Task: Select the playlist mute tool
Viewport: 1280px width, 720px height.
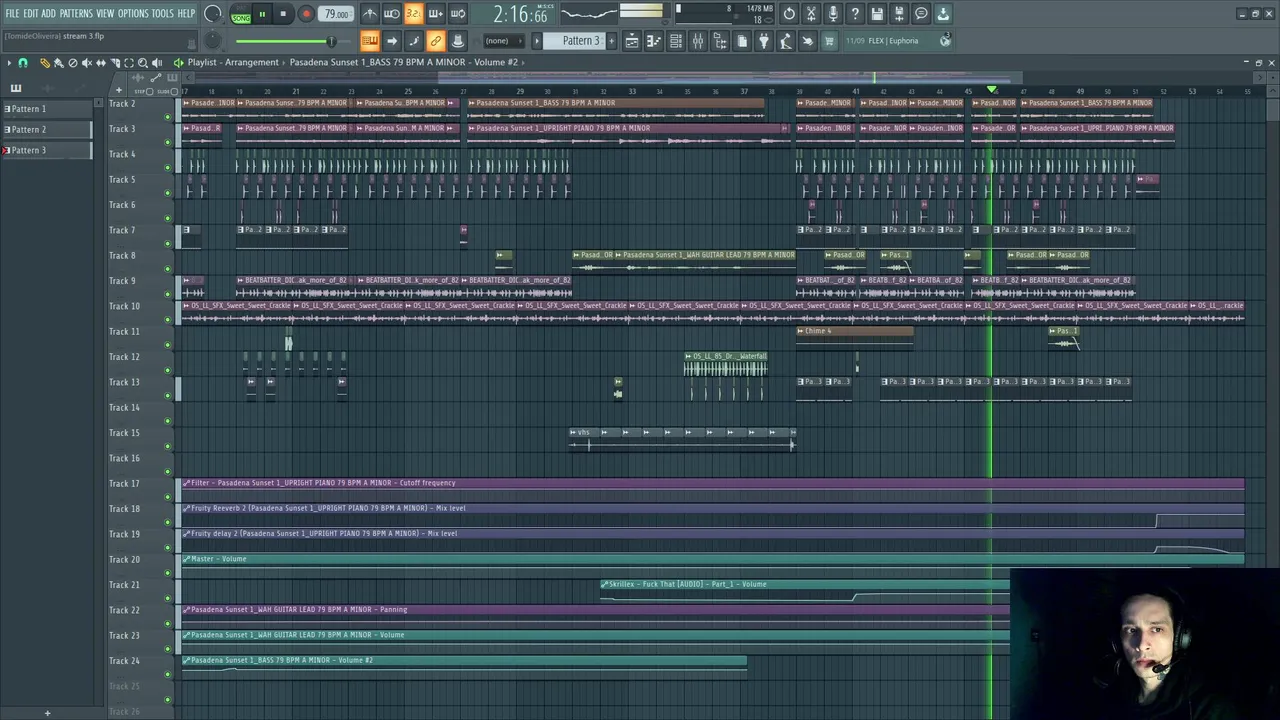Action: click(86, 63)
